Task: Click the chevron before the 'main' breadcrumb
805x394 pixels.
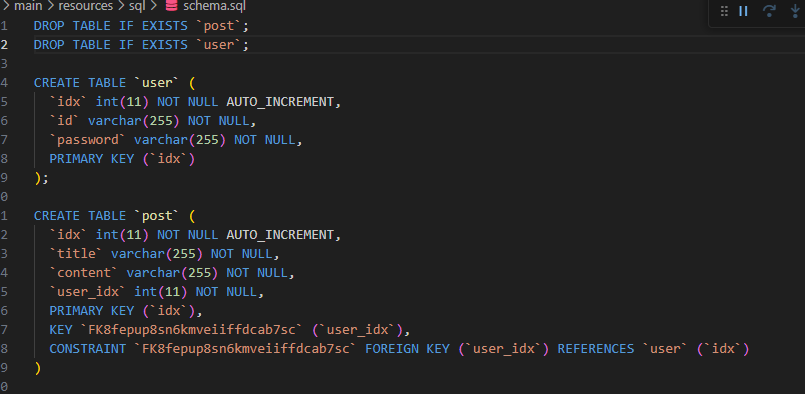Action: point(6,6)
